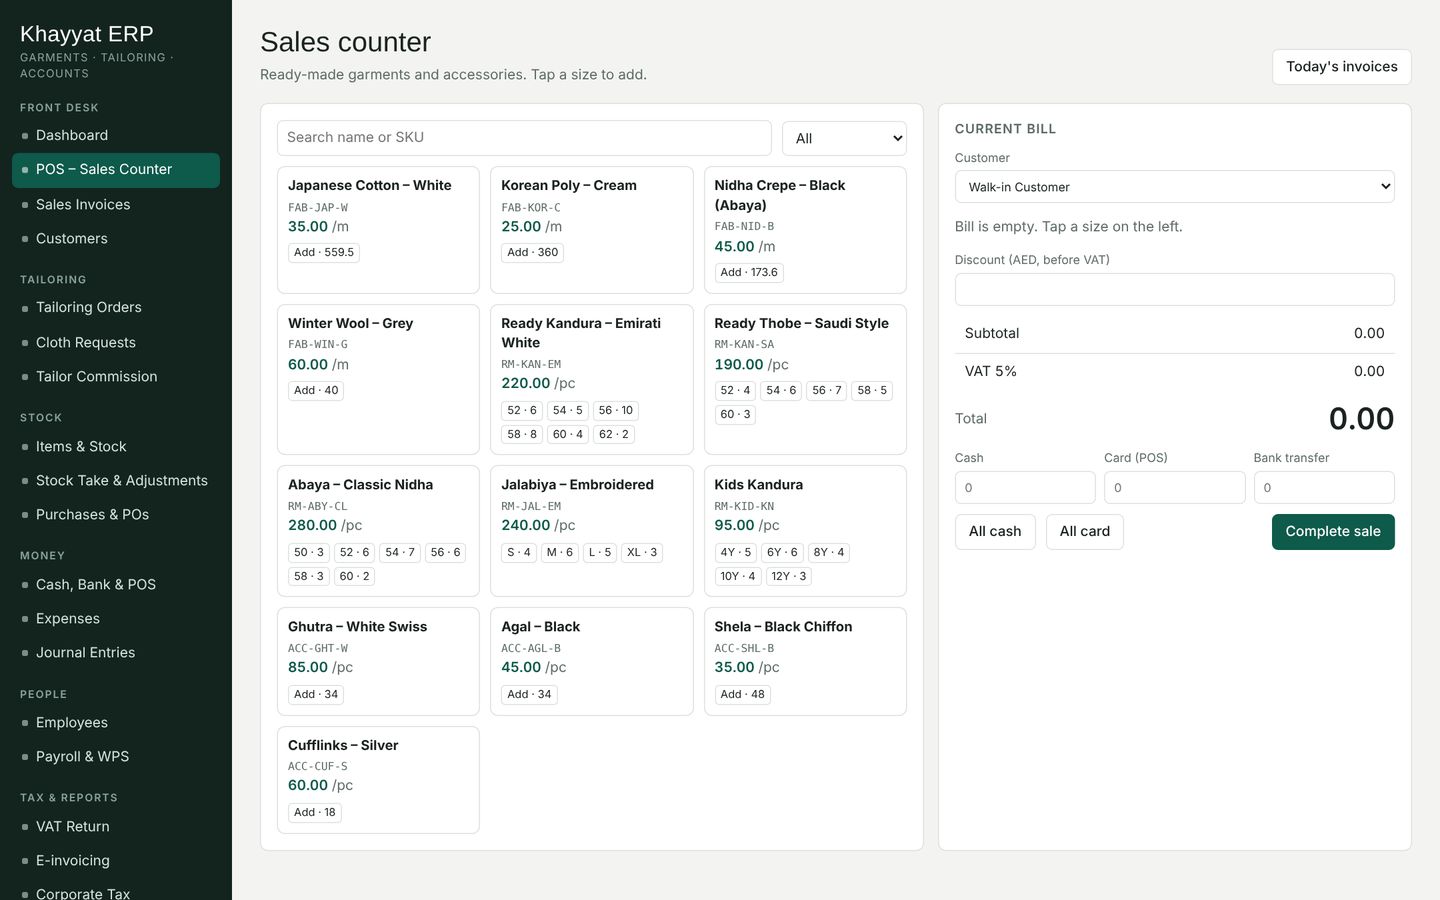Select size S of Jalabiya – Embroidered
The height and width of the screenshot is (900, 1440).
tap(519, 553)
